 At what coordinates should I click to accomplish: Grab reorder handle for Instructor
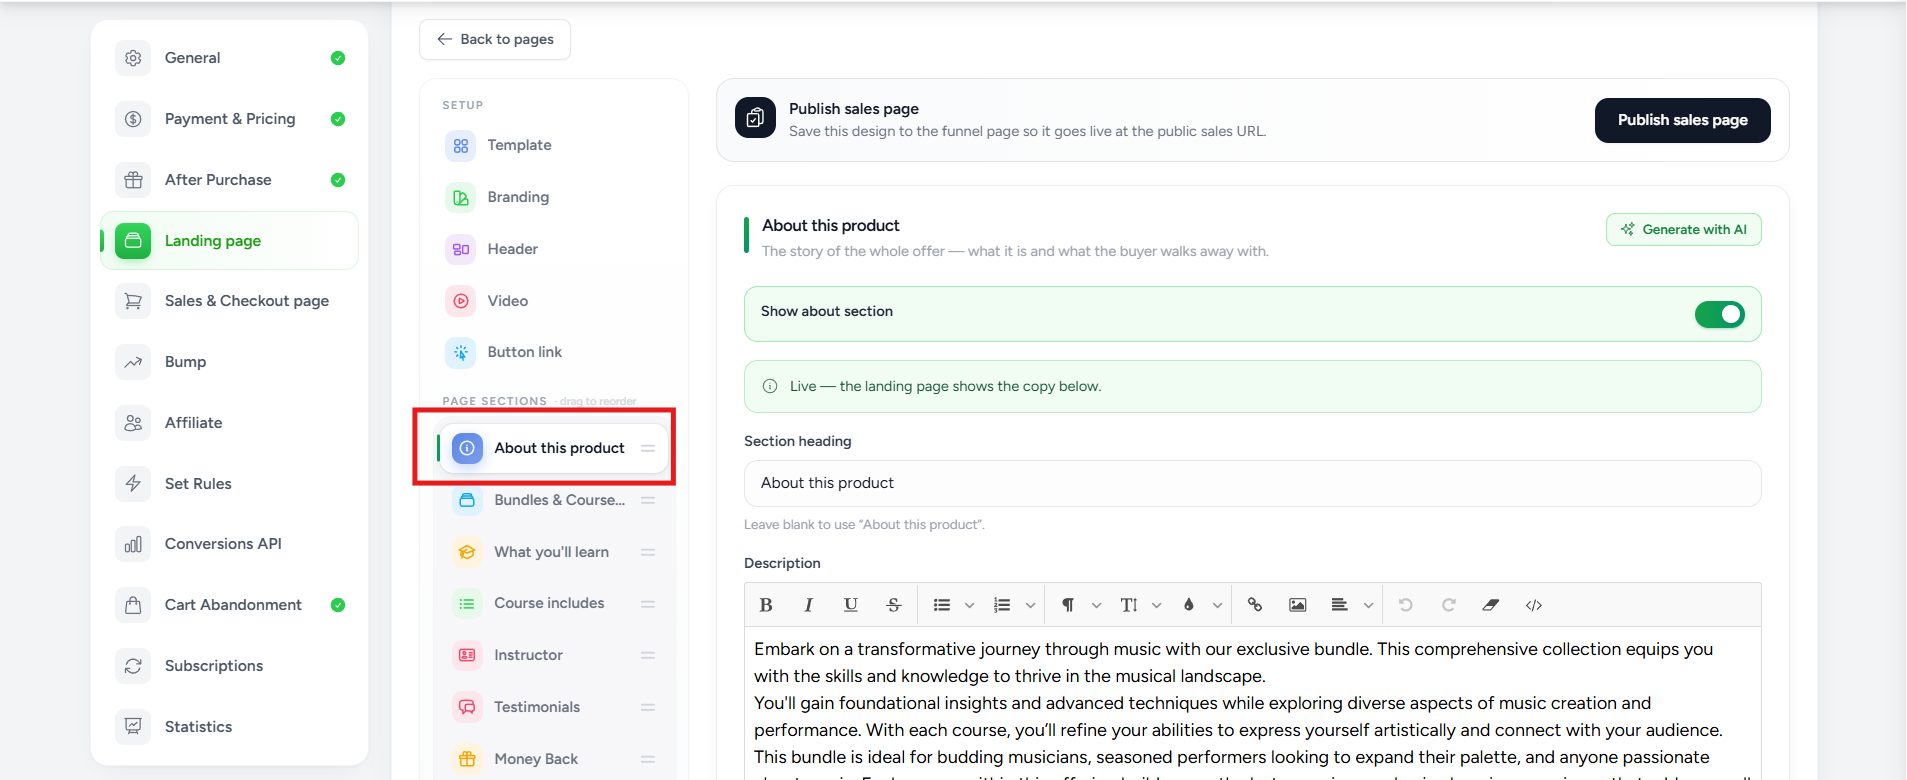click(648, 655)
